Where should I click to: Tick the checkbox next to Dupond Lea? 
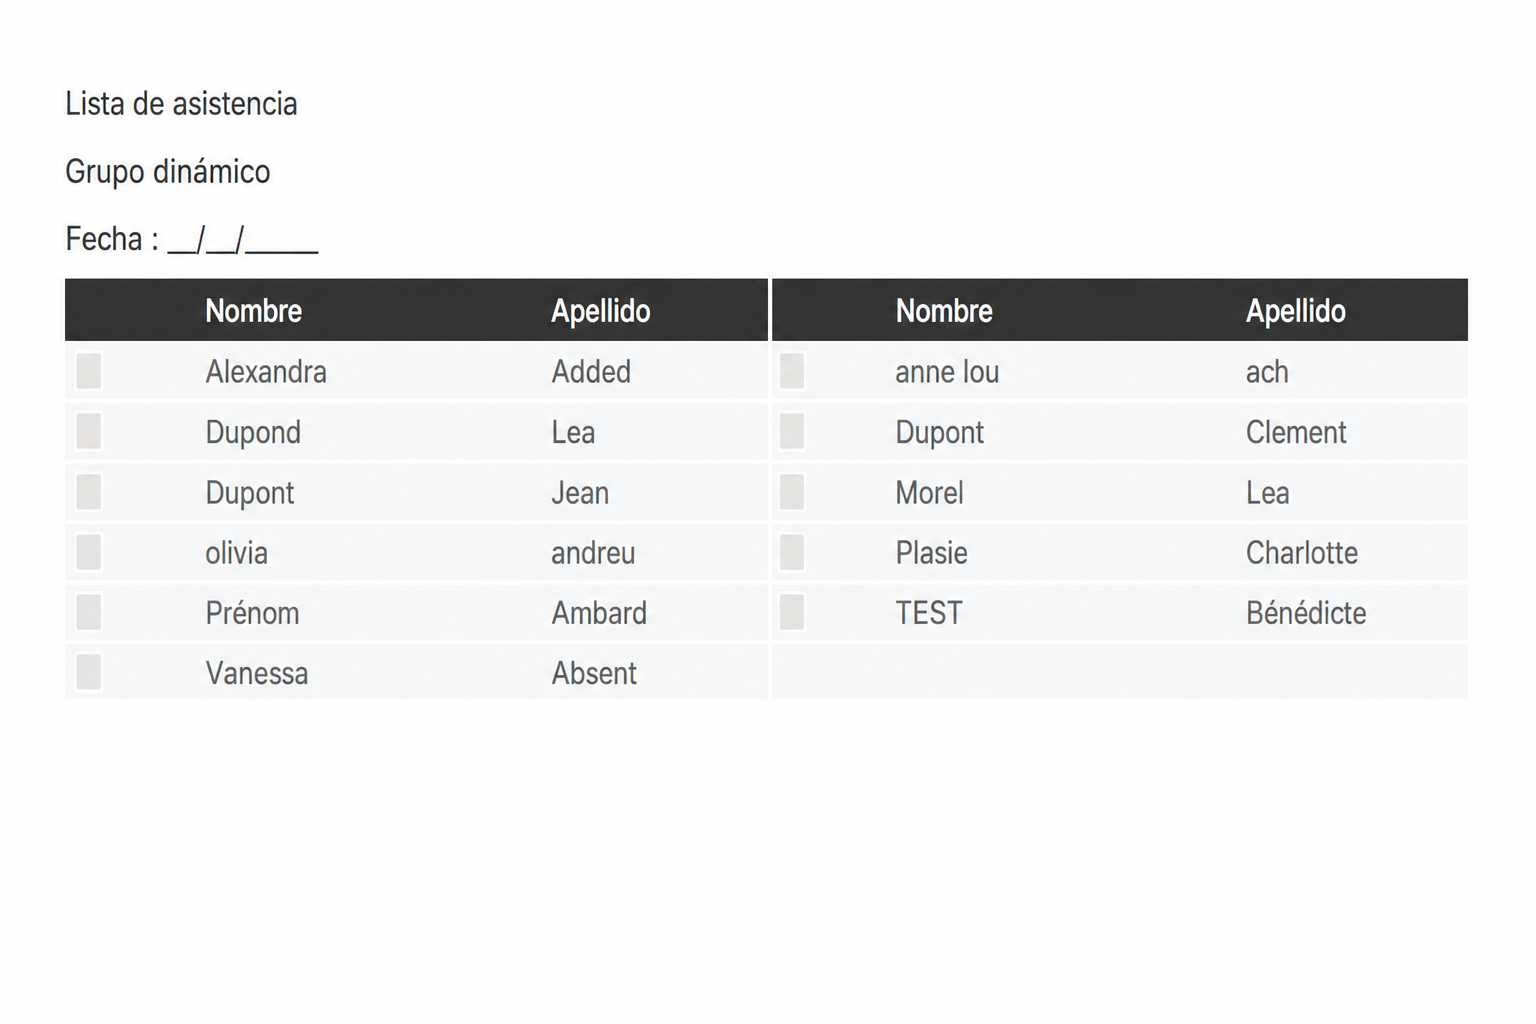(89, 432)
